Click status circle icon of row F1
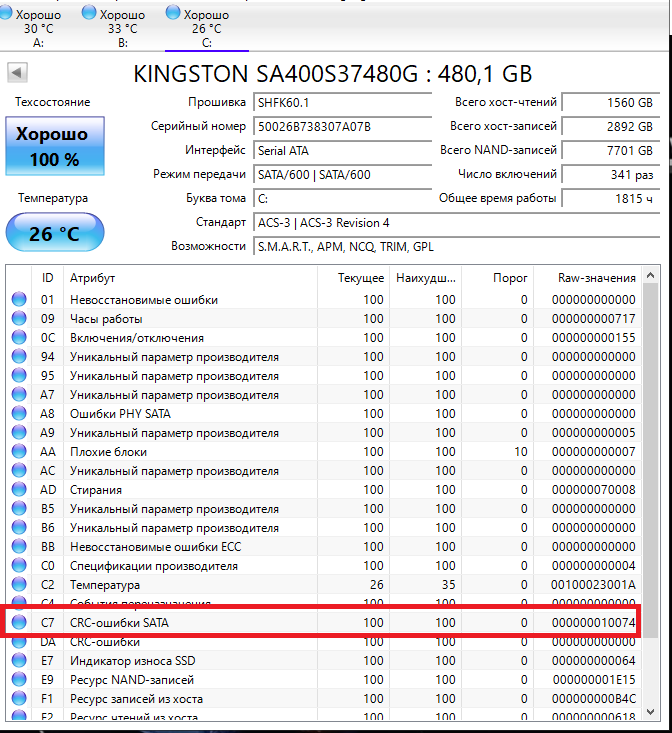672x733 pixels. (19, 698)
